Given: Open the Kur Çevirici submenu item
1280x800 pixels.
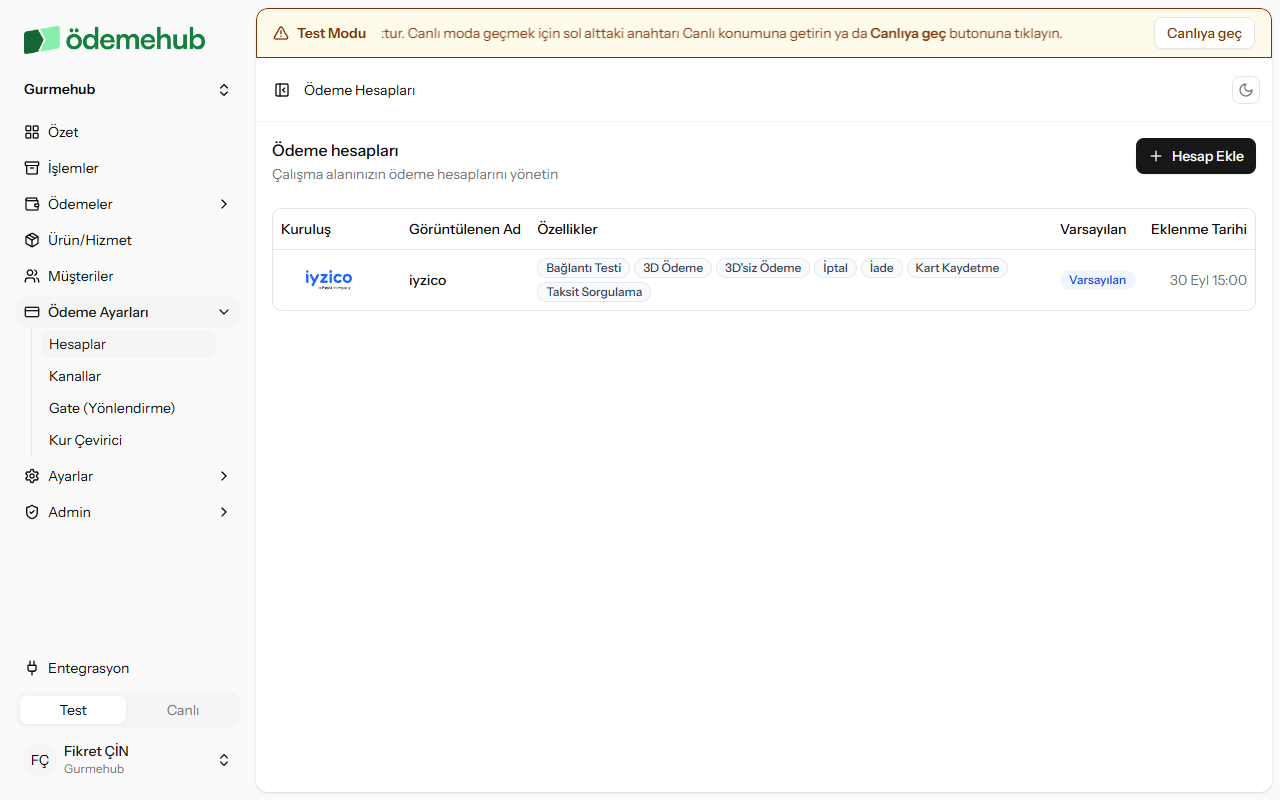Looking at the screenshot, I should [128, 440].
